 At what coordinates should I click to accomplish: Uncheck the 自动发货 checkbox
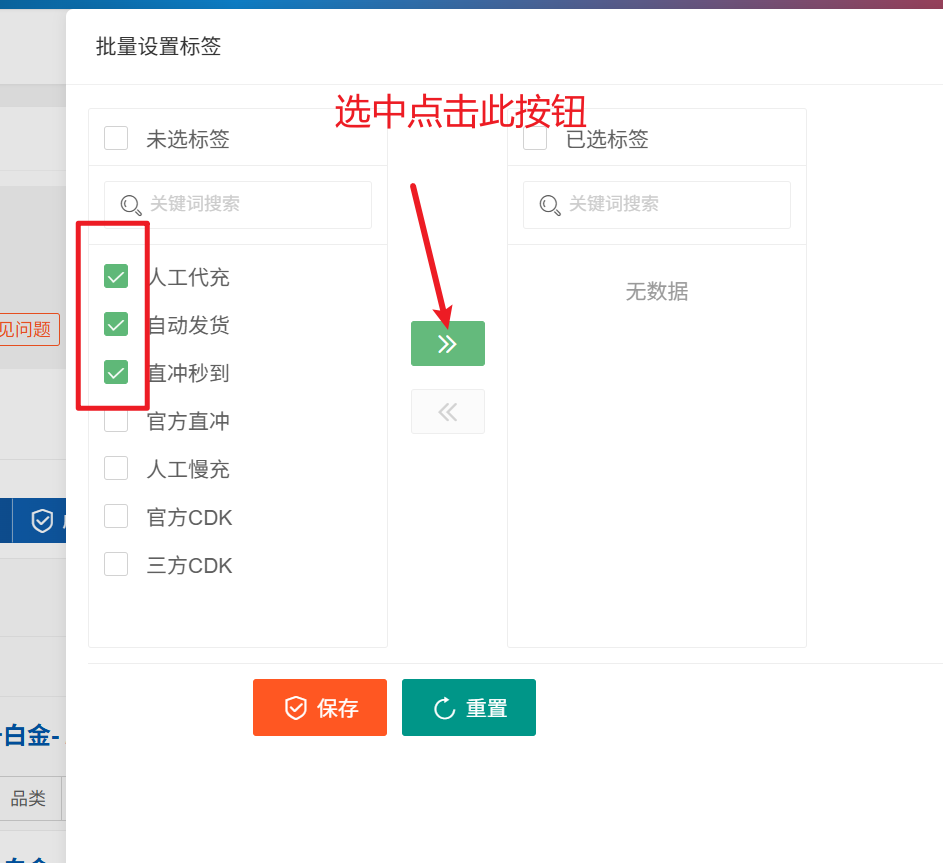pyautogui.click(x=116, y=324)
